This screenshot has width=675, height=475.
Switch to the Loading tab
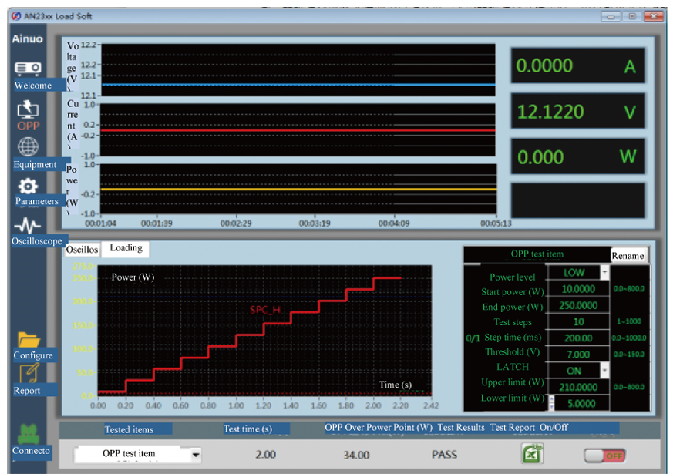[126, 248]
